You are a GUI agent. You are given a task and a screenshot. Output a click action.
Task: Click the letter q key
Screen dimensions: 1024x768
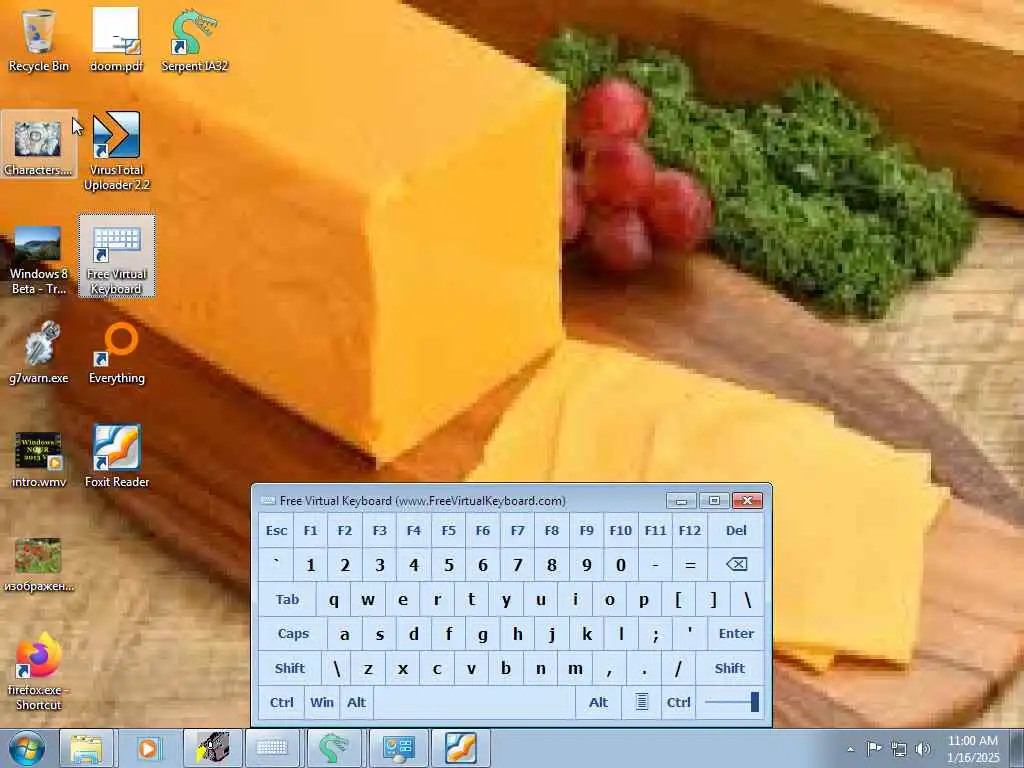point(334,599)
